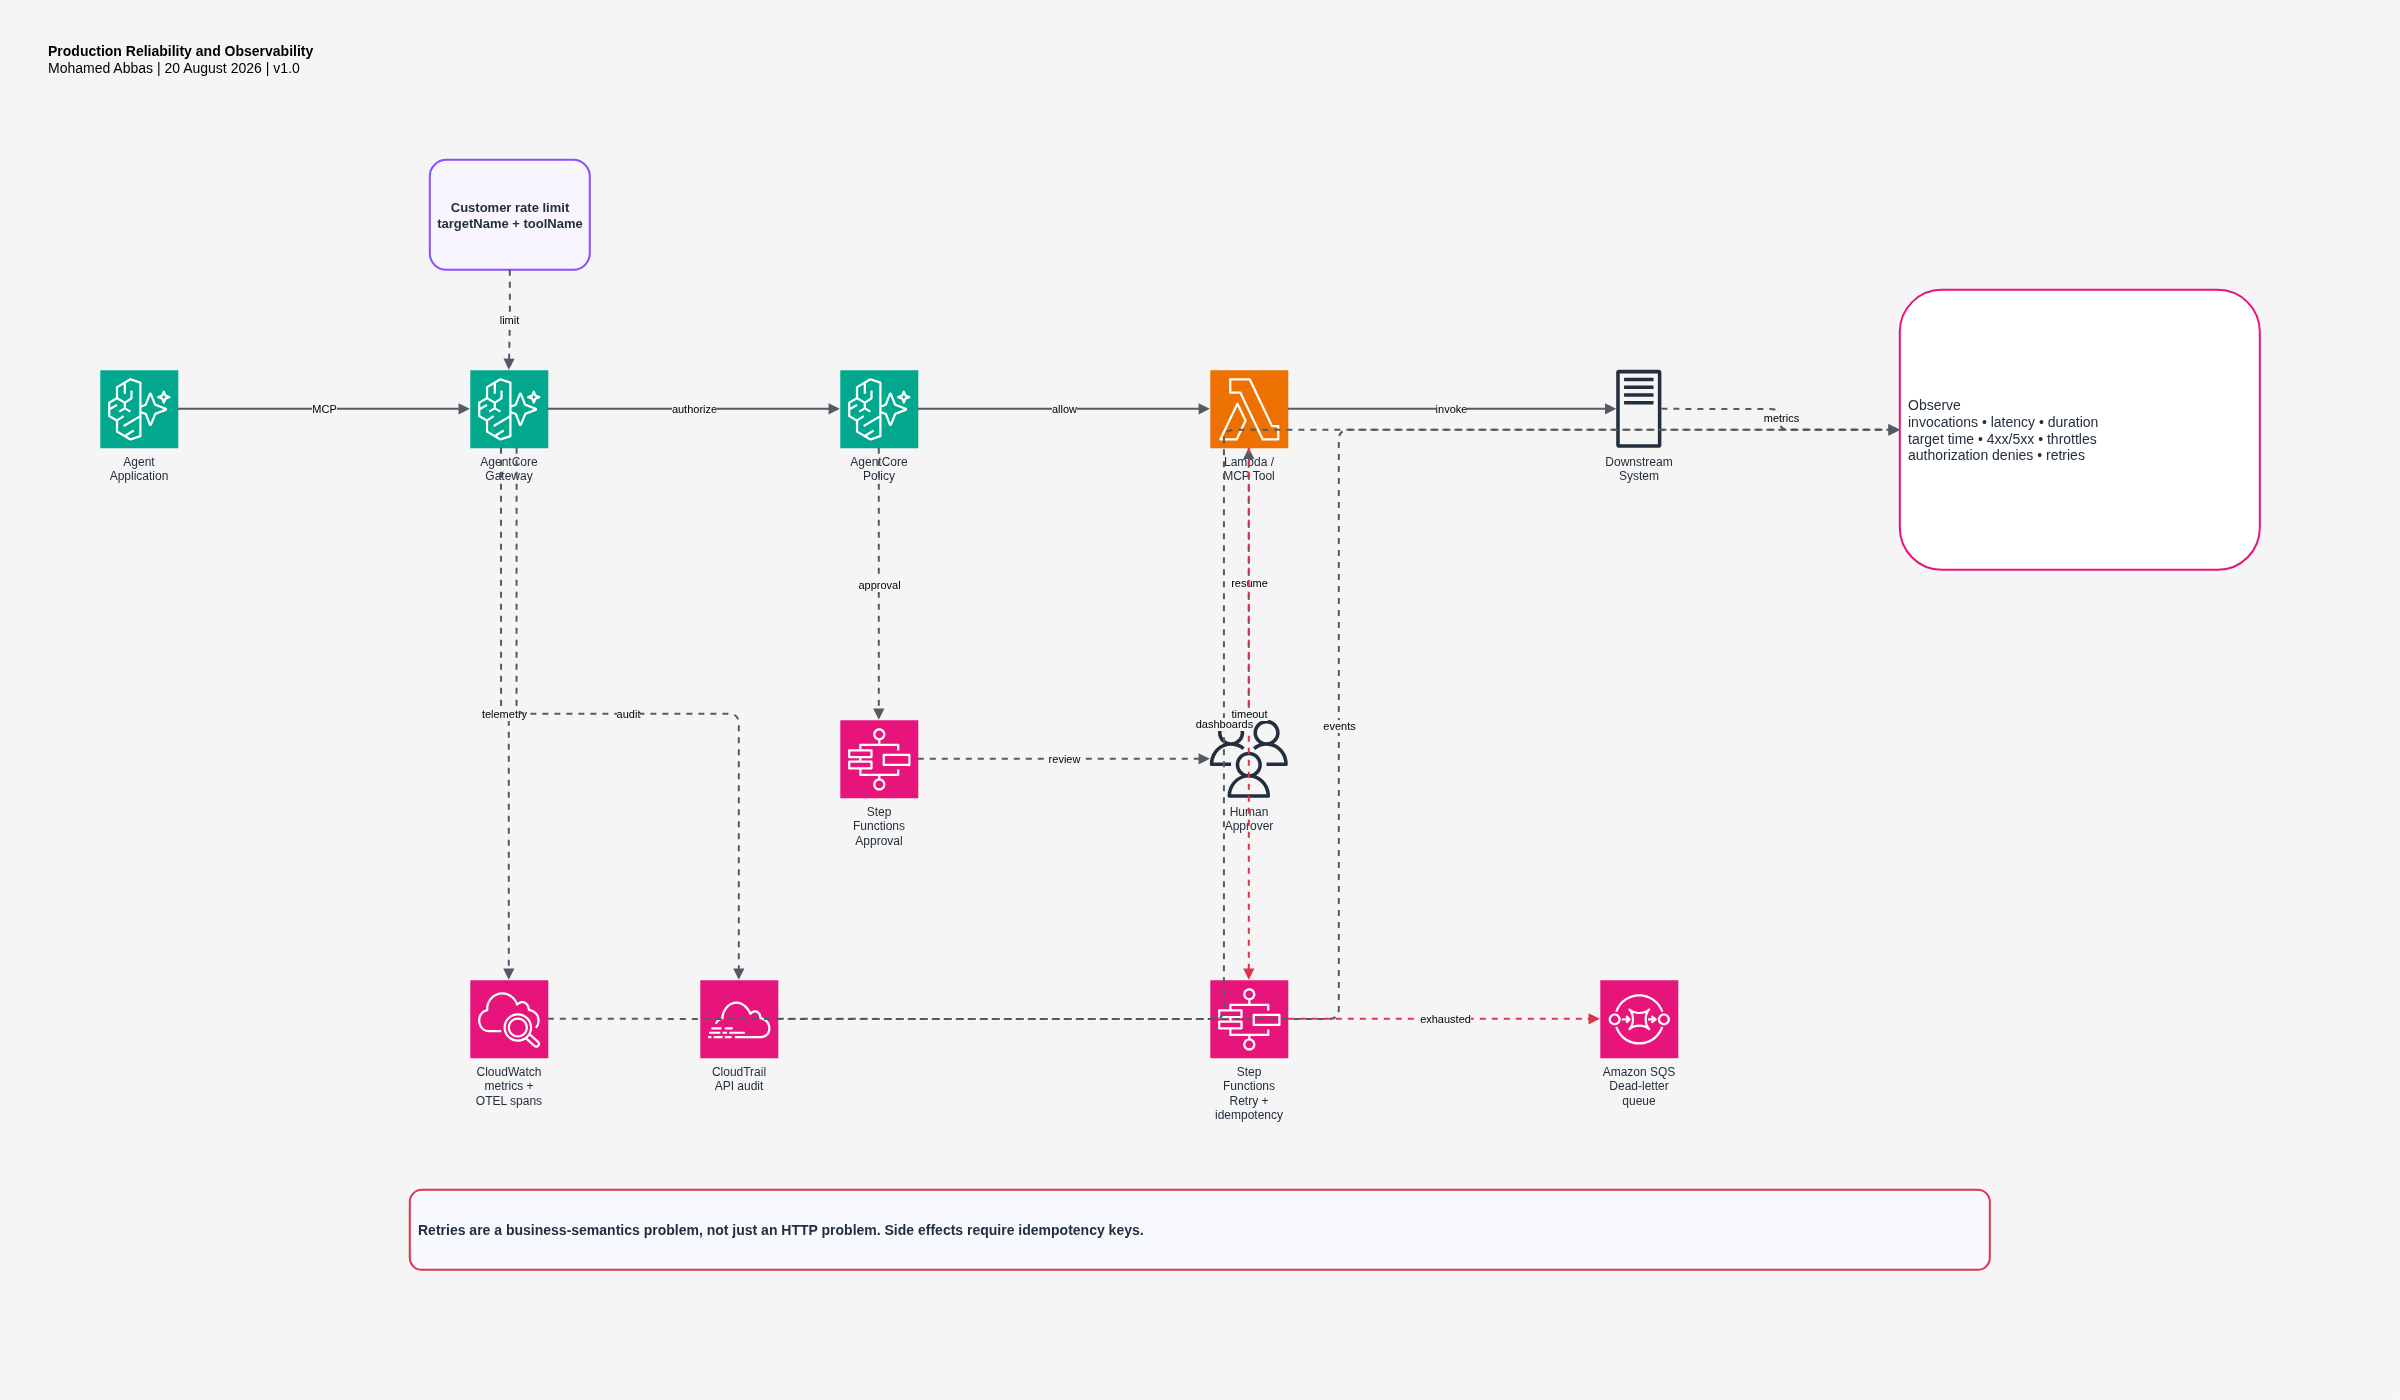Click the 'limit' edge label
This screenshot has height=1400, width=2400.
click(509, 320)
